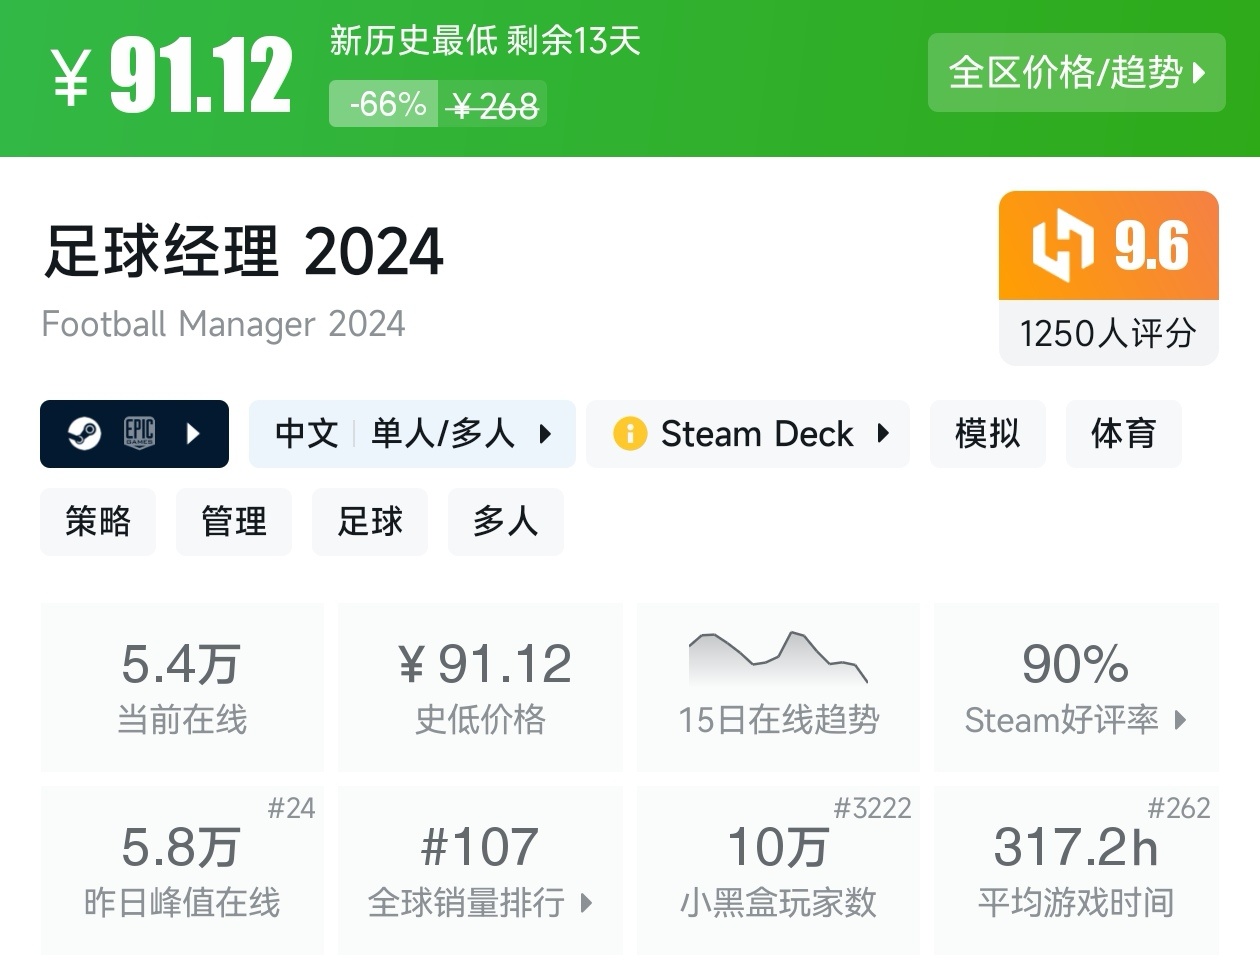Select the 管理 tag
Image resolution: width=1260 pixels, height=960 pixels.
click(234, 521)
